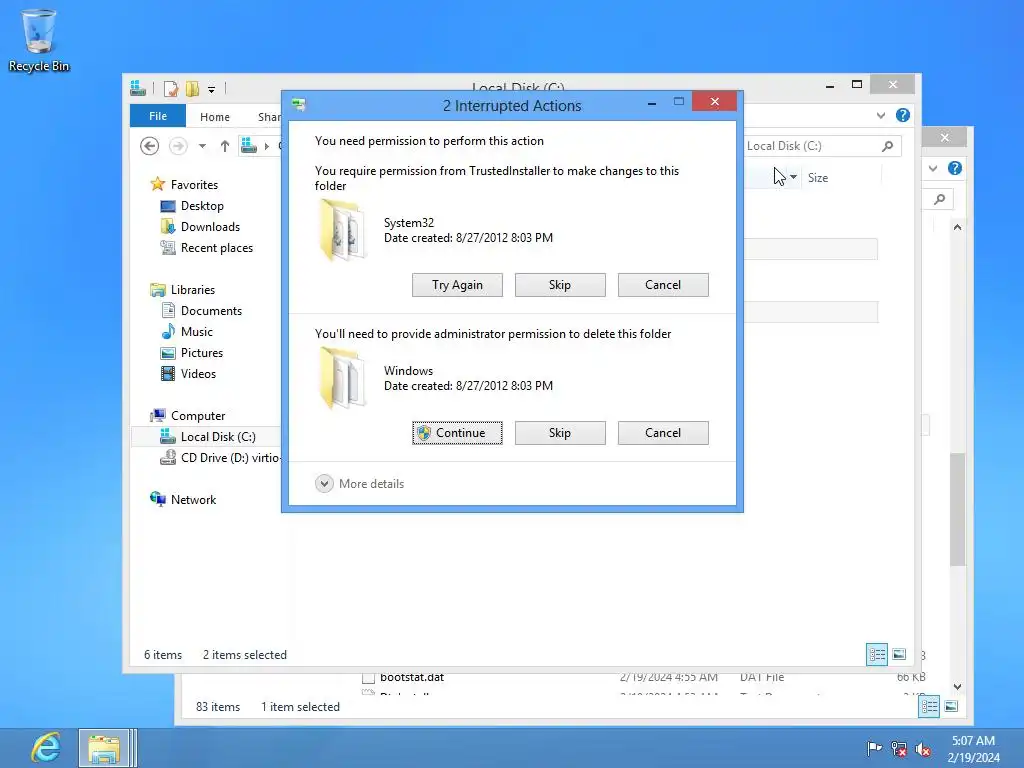Continue deleting the Windows folder
1024x768 pixels.
point(457,433)
